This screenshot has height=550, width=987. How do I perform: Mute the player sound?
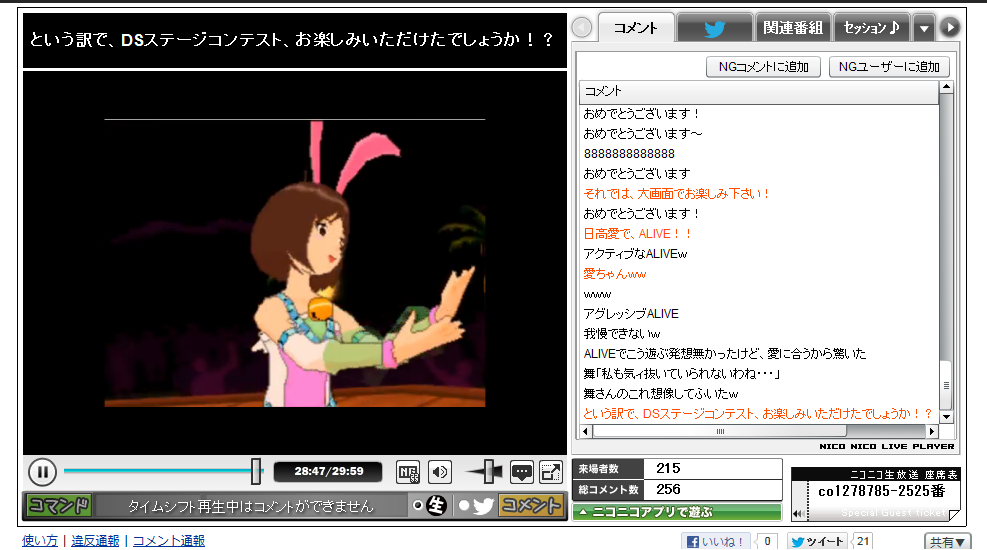click(440, 472)
